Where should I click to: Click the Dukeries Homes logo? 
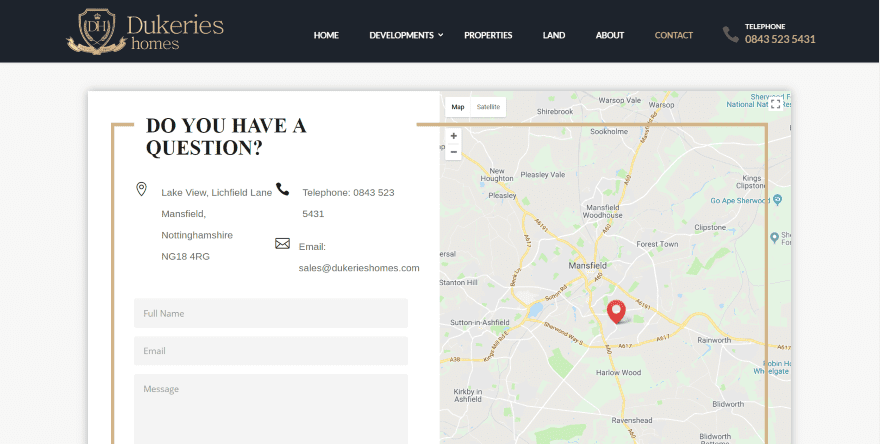tap(145, 32)
